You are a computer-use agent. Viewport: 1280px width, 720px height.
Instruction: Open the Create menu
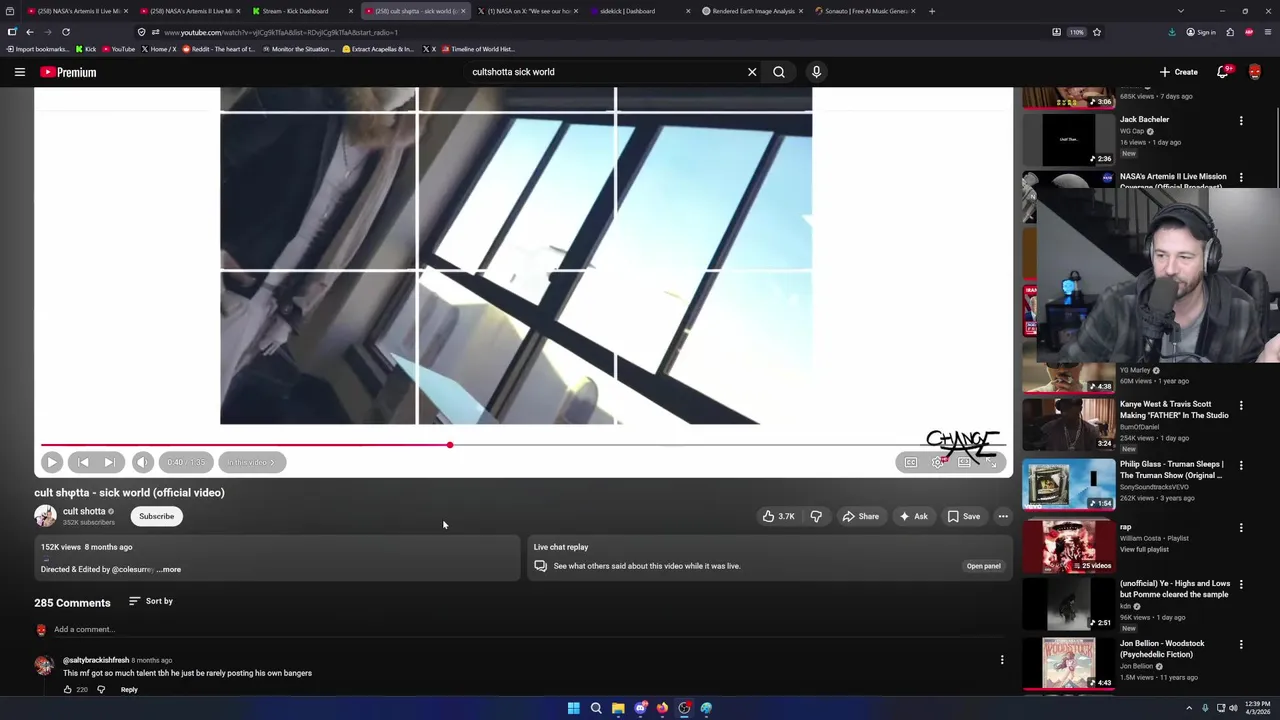(x=1179, y=72)
